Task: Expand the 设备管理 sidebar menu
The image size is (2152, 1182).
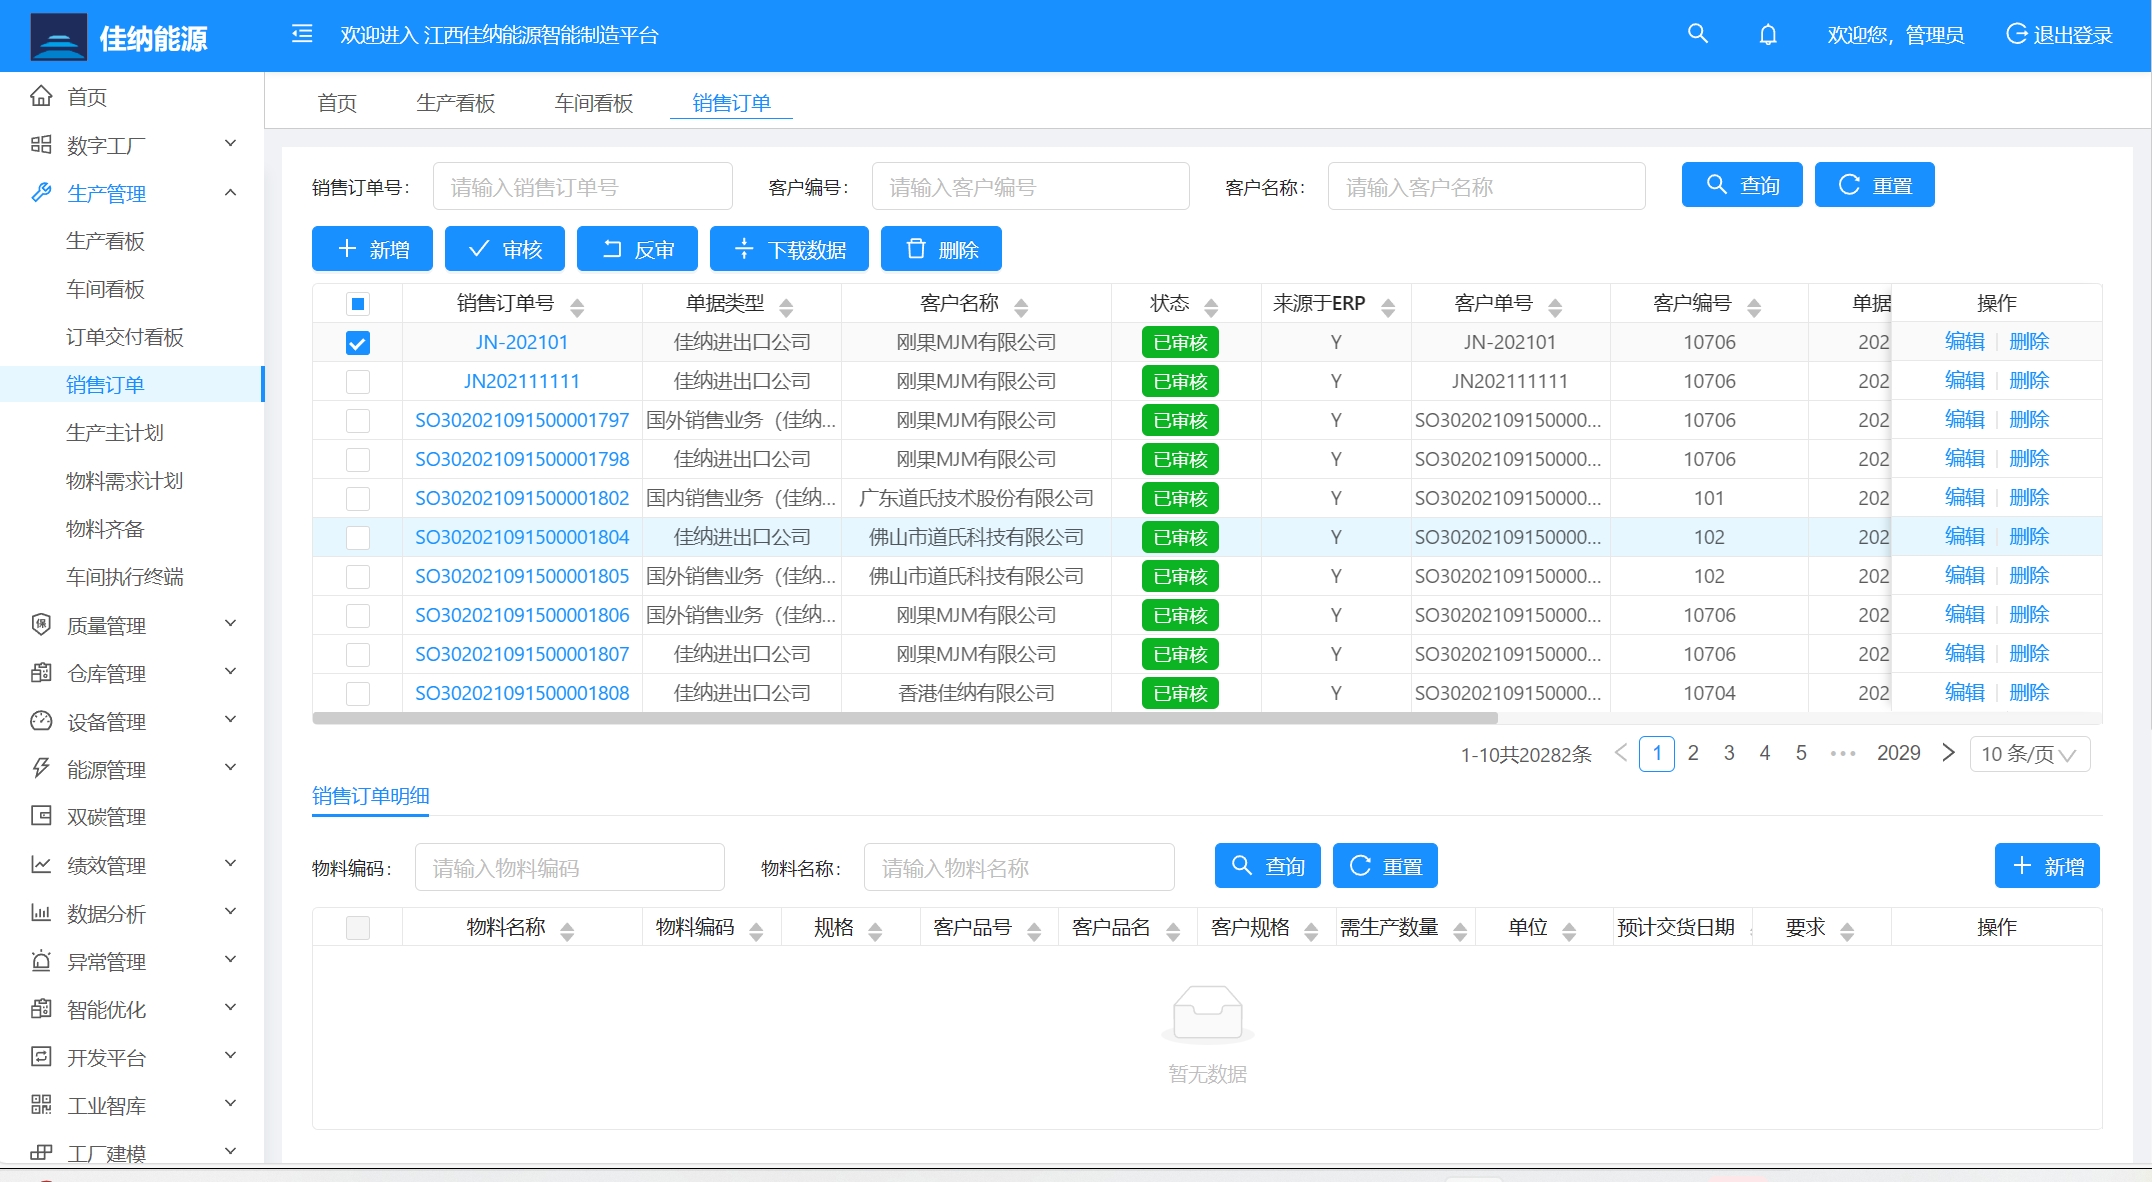Action: pyautogui.click(x=230, y=719)
